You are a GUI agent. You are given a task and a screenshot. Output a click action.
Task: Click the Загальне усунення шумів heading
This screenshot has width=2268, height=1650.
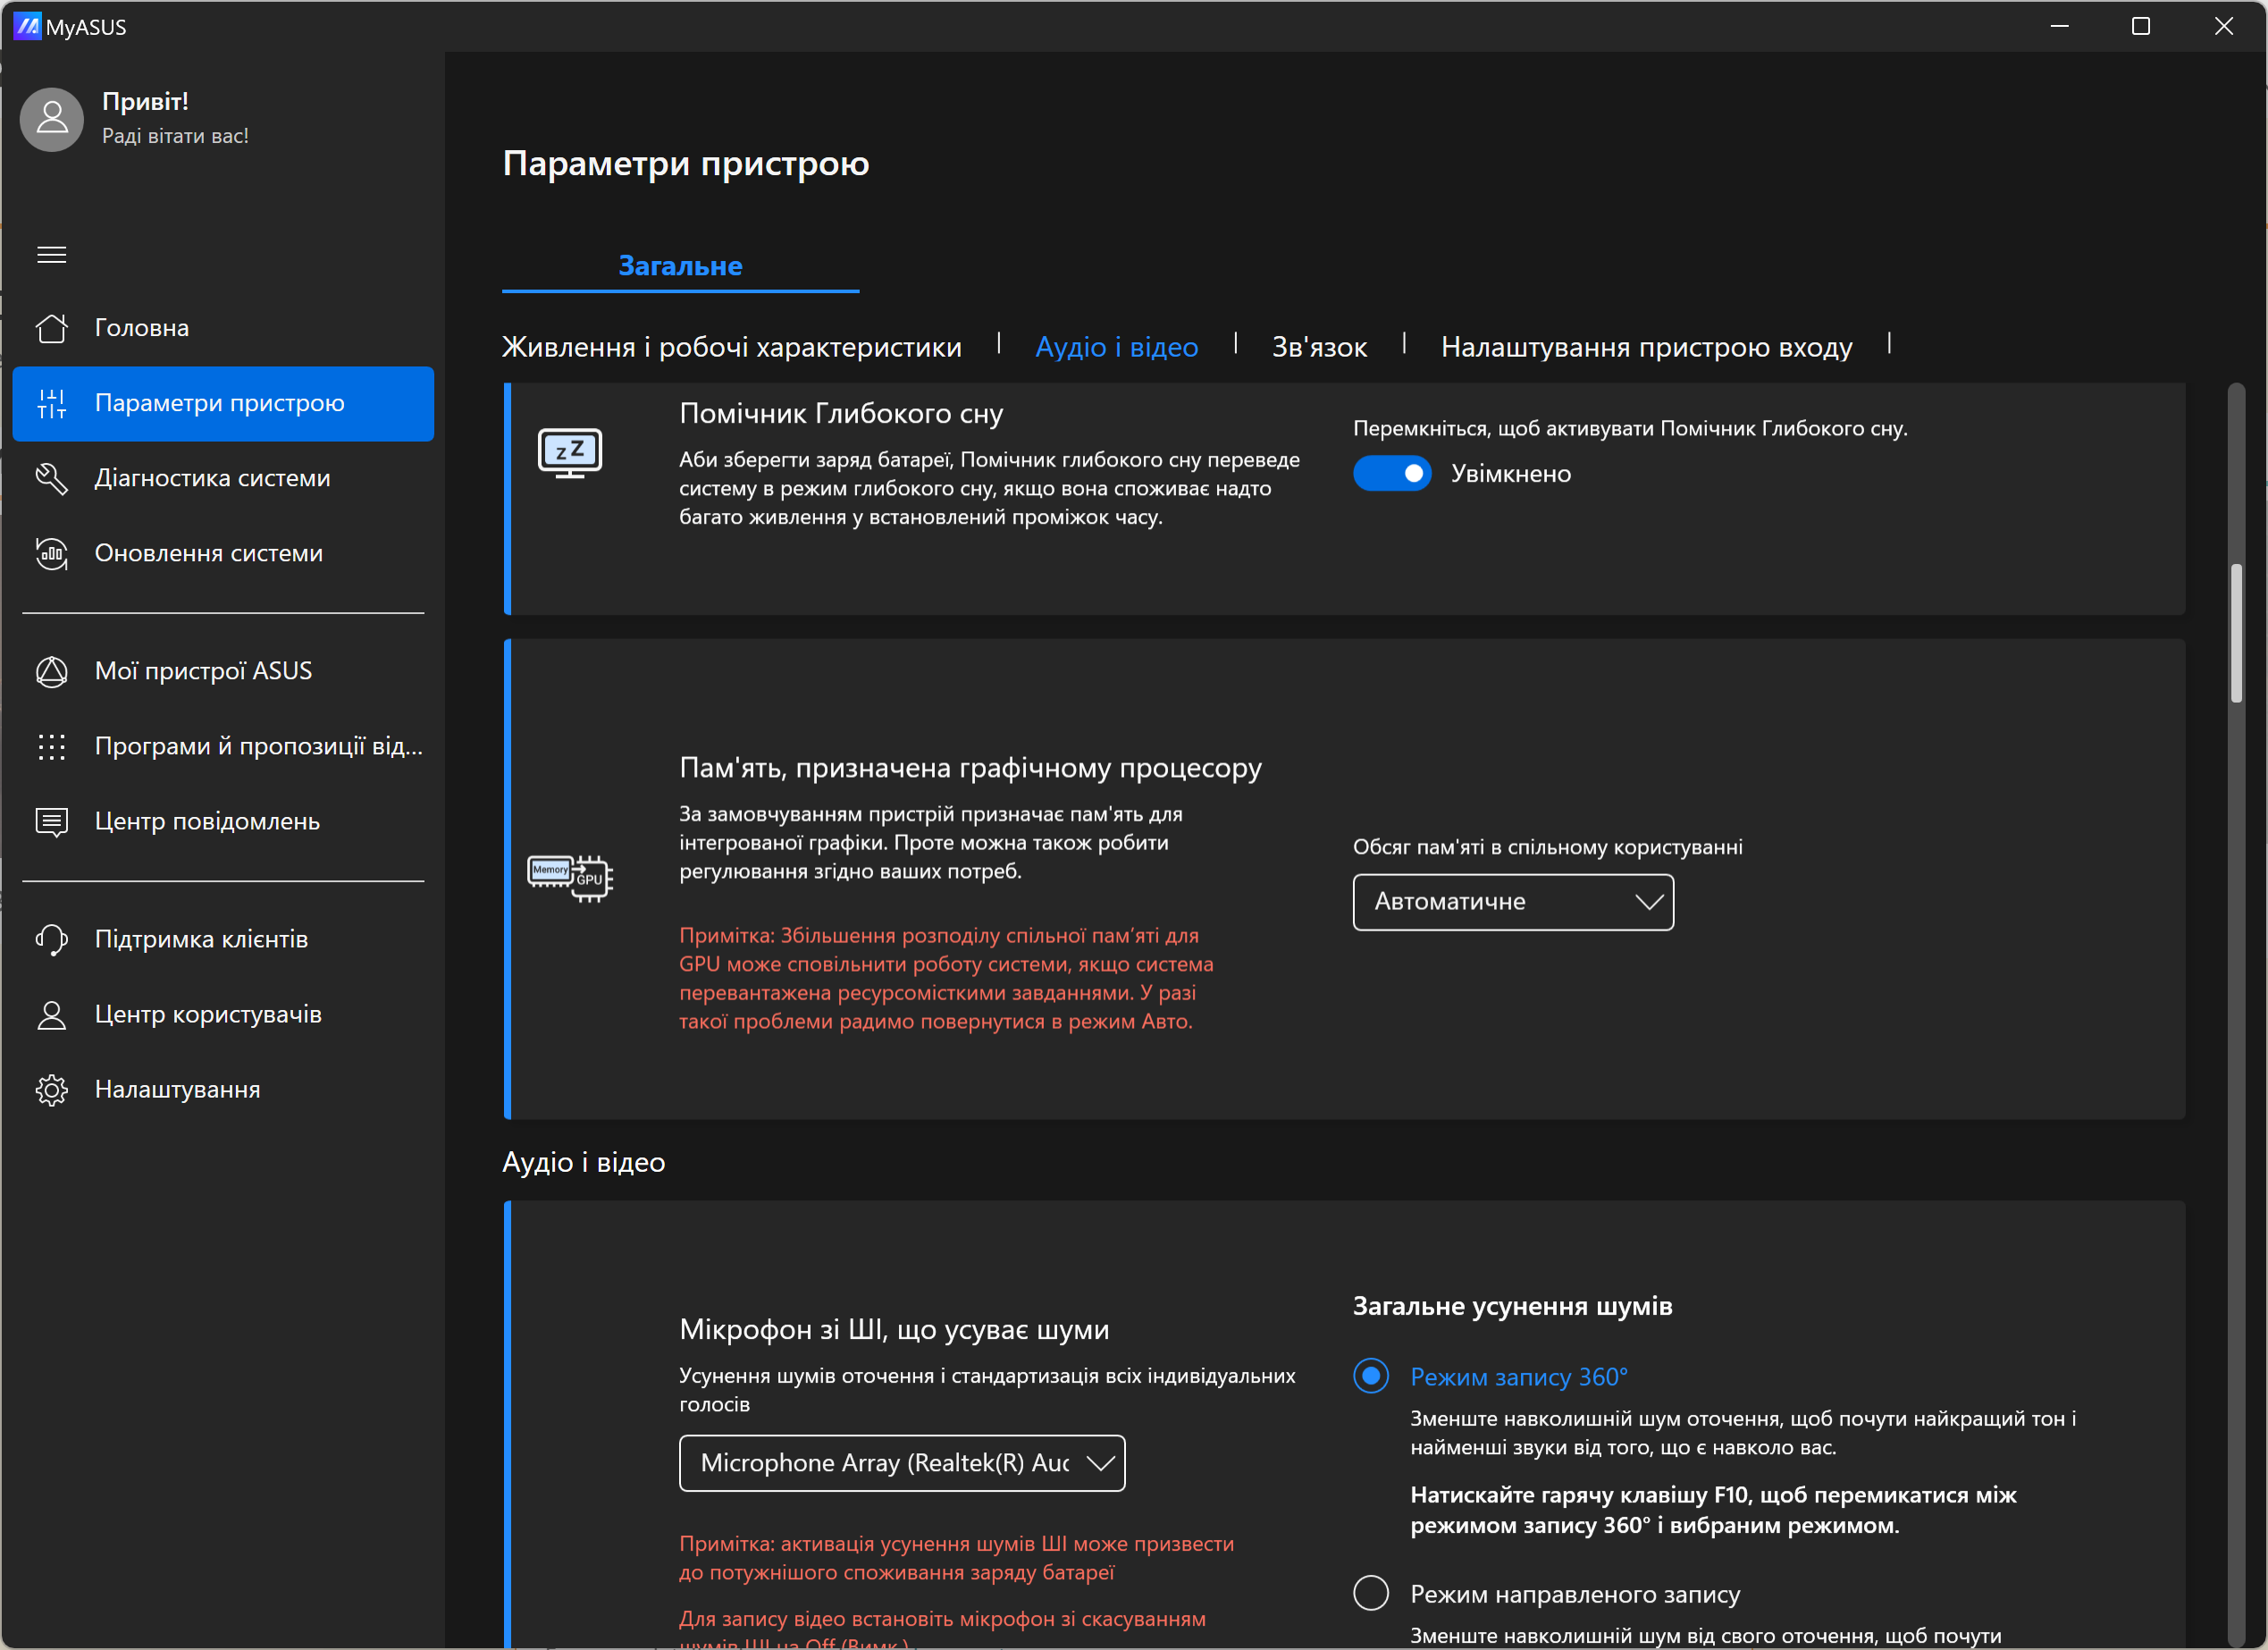(1512, 1306)
